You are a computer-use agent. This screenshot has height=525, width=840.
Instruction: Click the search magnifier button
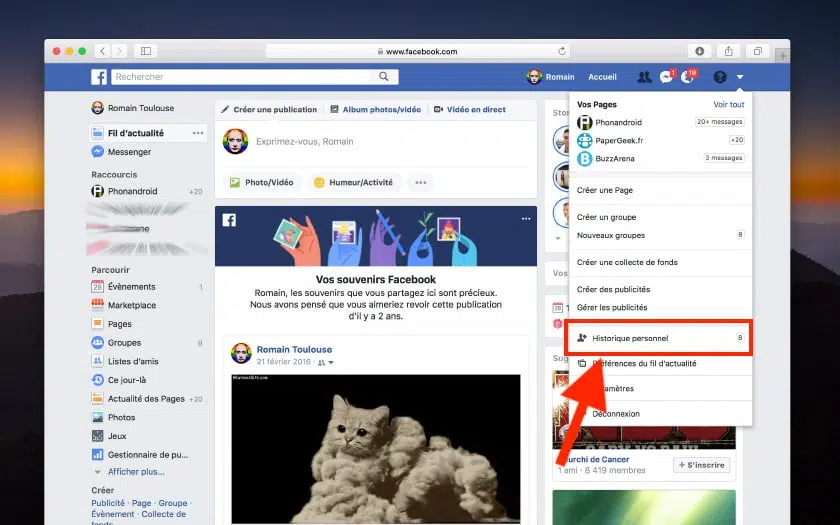pyautogui.click(x=384, y=77)
